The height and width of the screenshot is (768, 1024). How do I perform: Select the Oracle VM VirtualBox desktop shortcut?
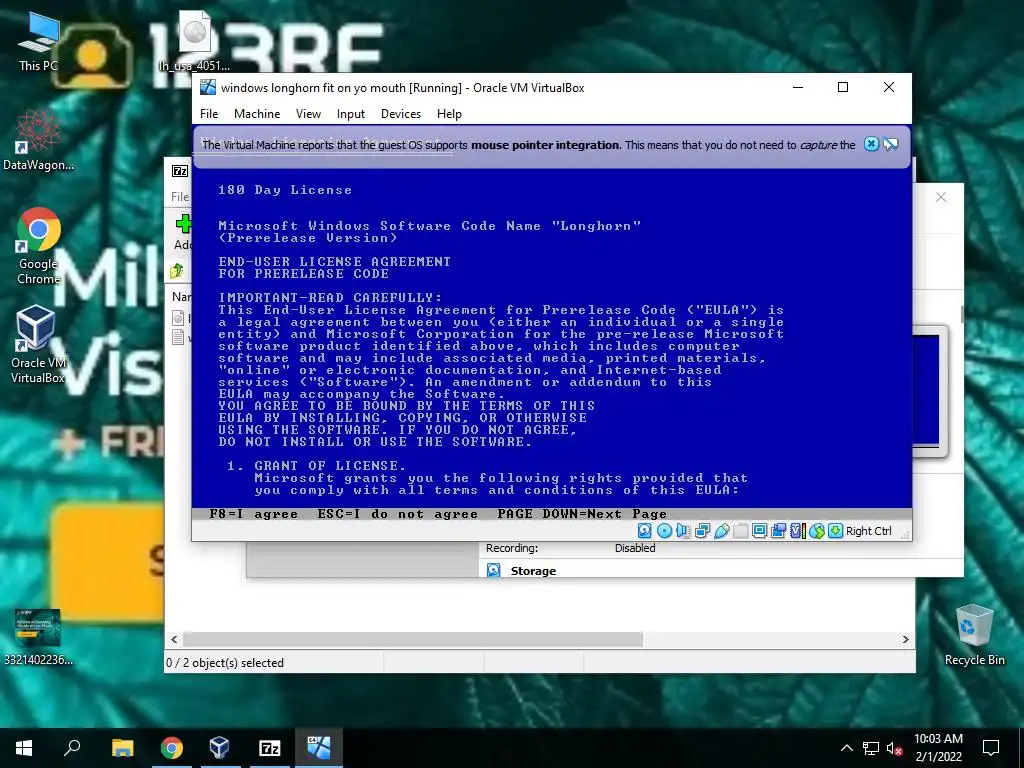37,344
